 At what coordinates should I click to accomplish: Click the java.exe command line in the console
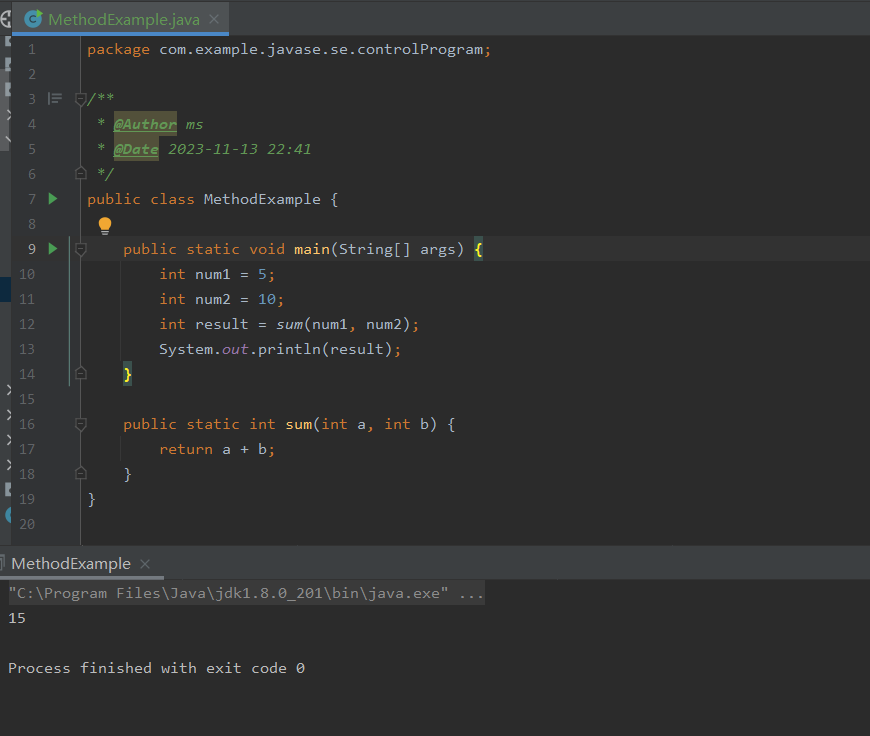click(246, 593)
